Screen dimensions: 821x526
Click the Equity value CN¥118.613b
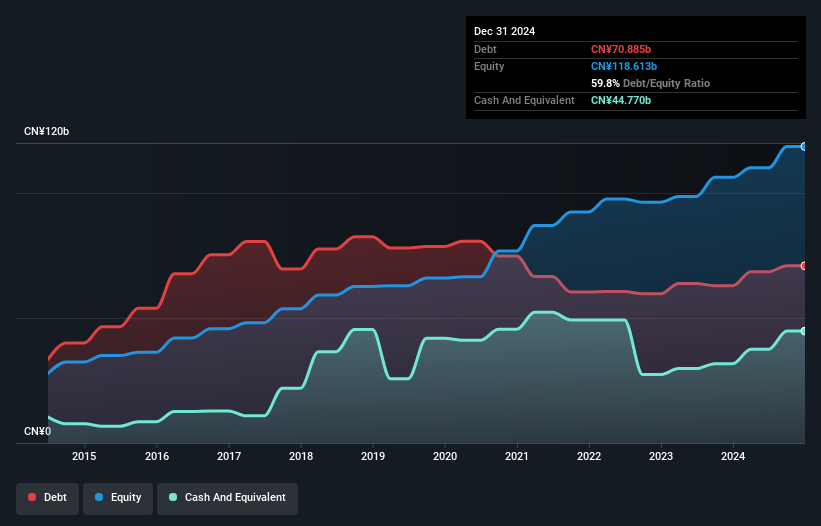pyautogui.click(x=624, y=66)
